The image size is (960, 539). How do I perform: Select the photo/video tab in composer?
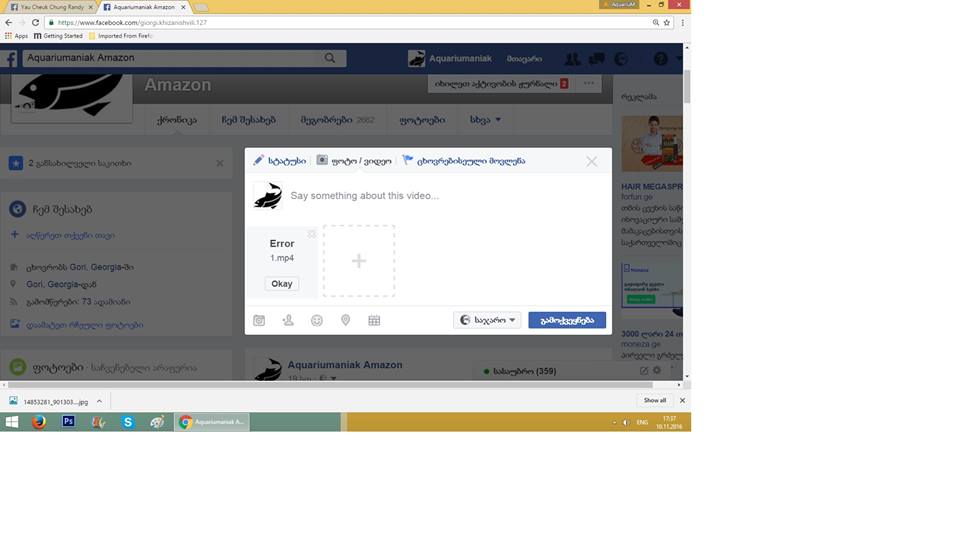354,161
